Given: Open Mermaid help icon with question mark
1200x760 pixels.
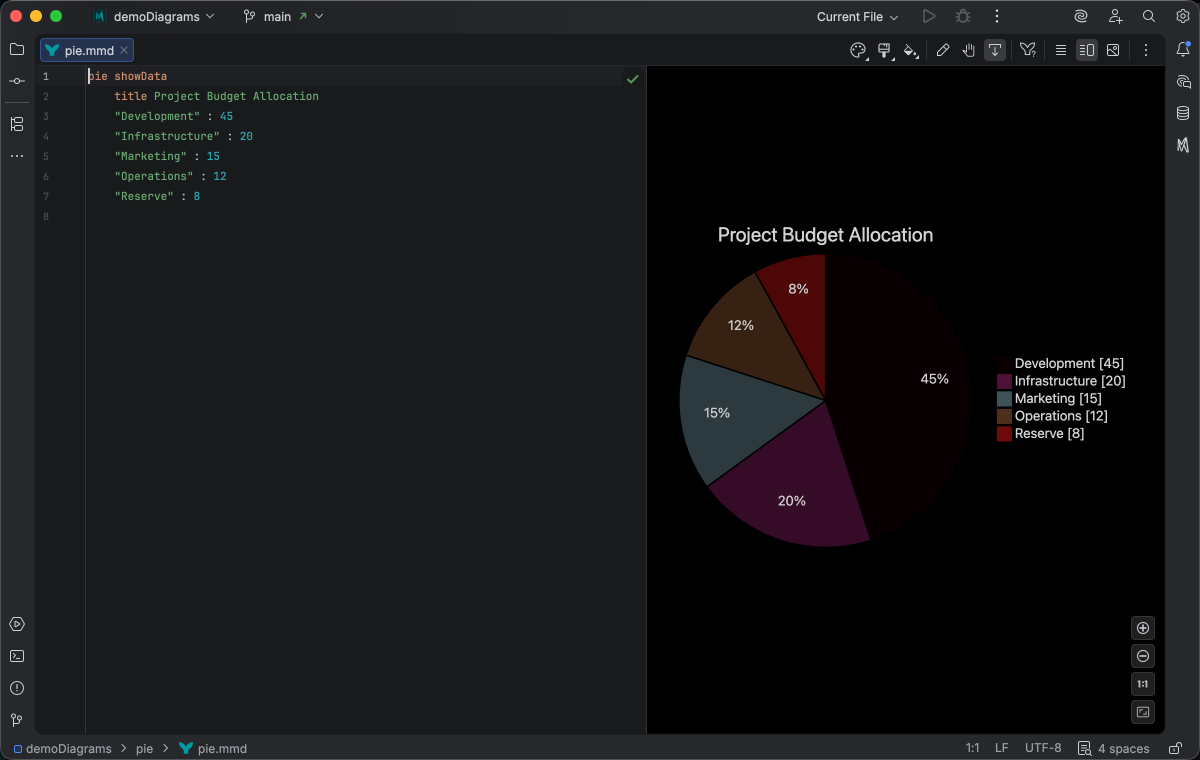Looking at the screenshot, I should (1028, 50).
